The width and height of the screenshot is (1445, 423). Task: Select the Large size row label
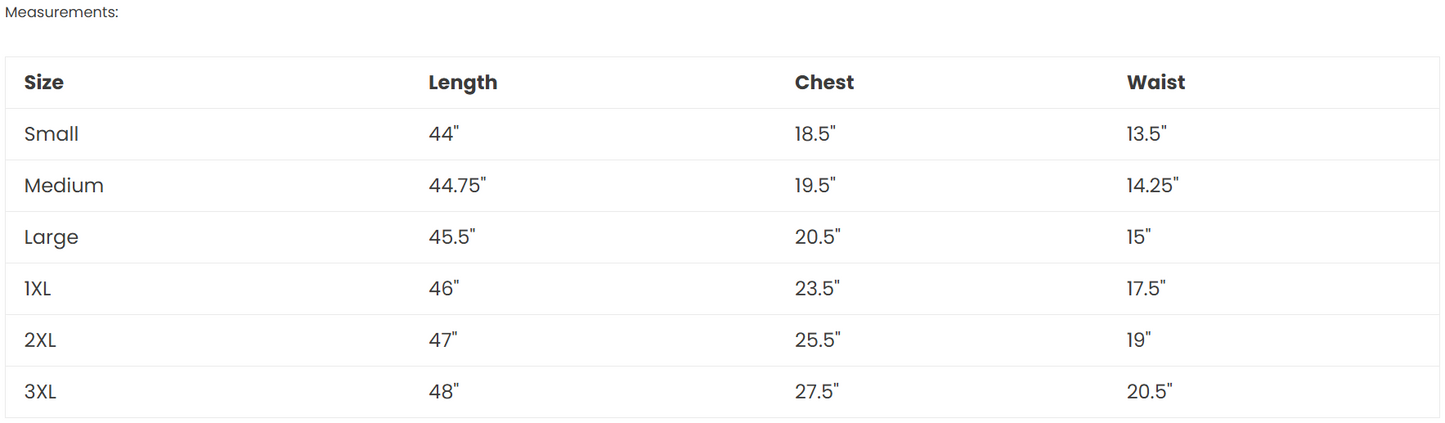pyautogui.click(x=51, y=238)
